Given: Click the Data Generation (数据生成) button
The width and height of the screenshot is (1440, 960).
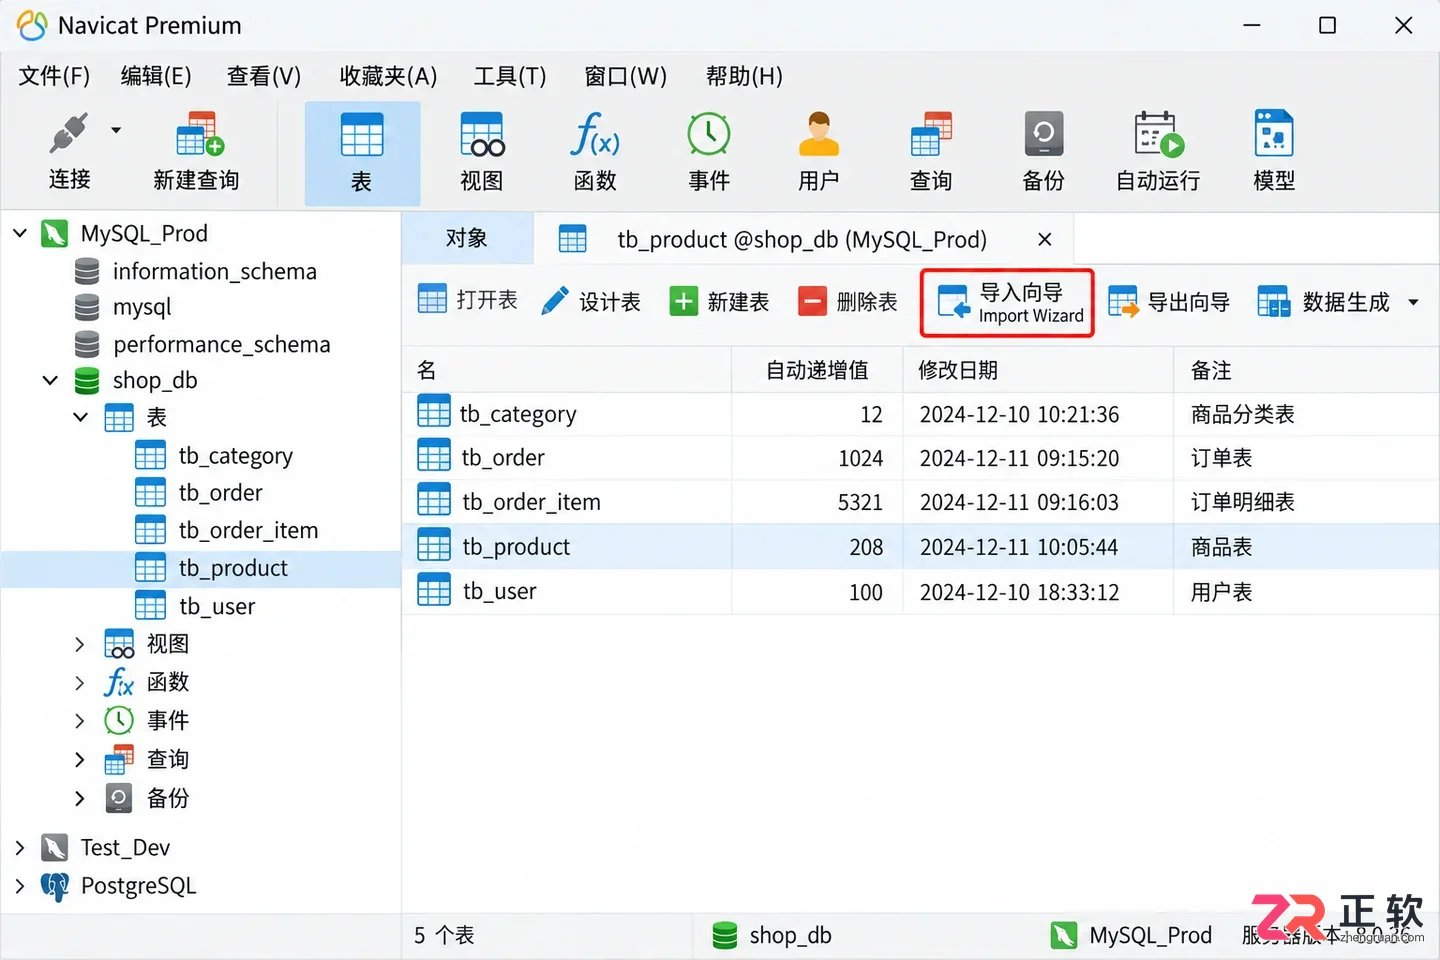Looking at the screenshot, I should (x=1324, y=301).
